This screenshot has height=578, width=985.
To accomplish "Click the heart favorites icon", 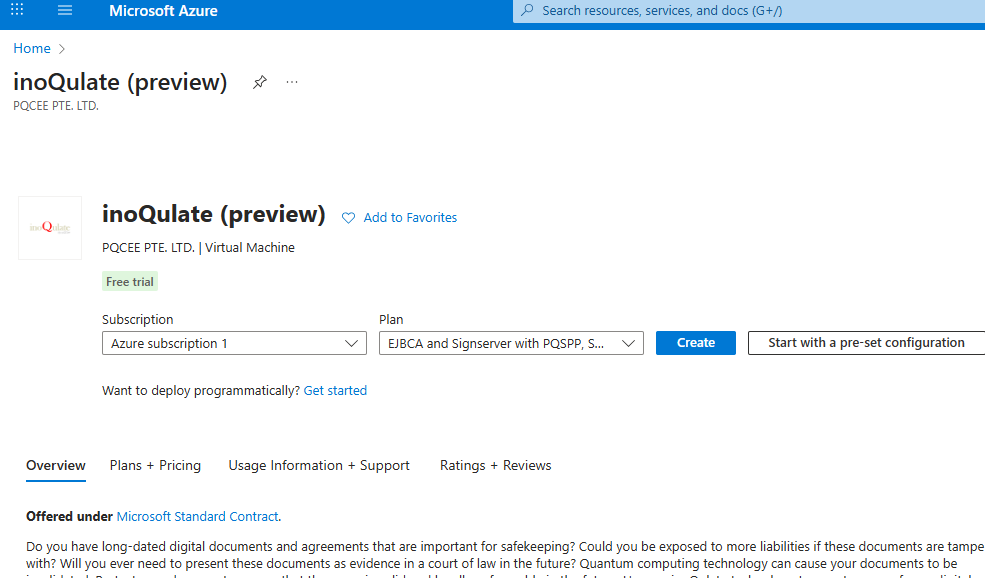I will (348, 217).
